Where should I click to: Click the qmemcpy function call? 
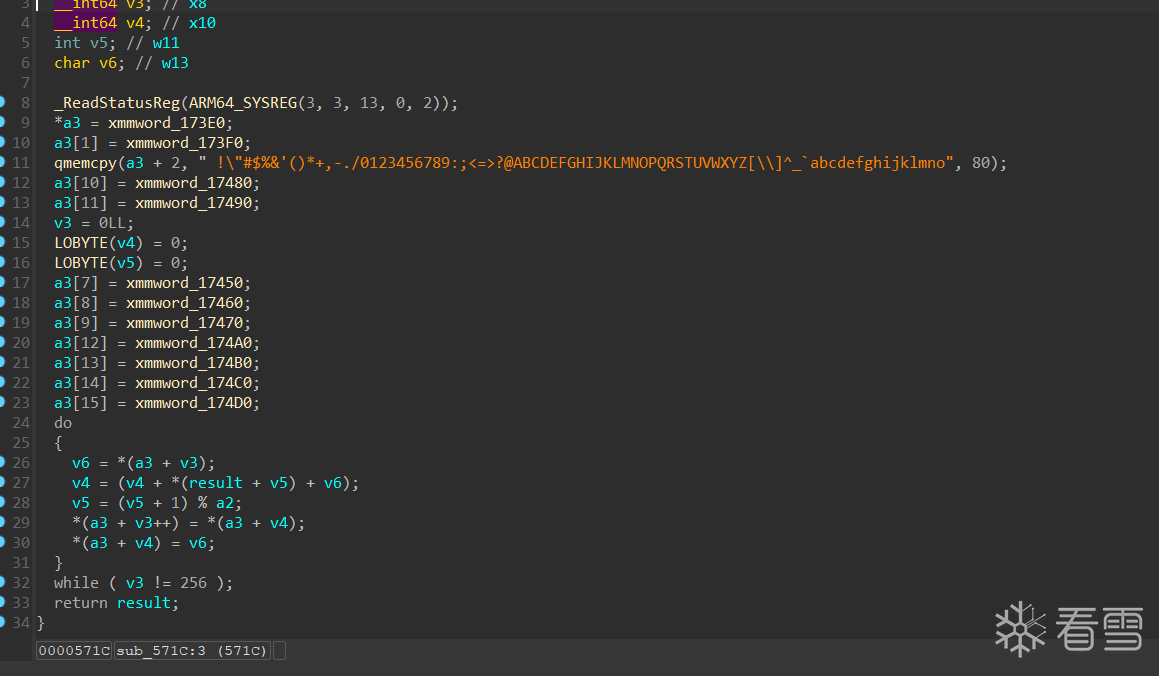[x=87, y=163]
